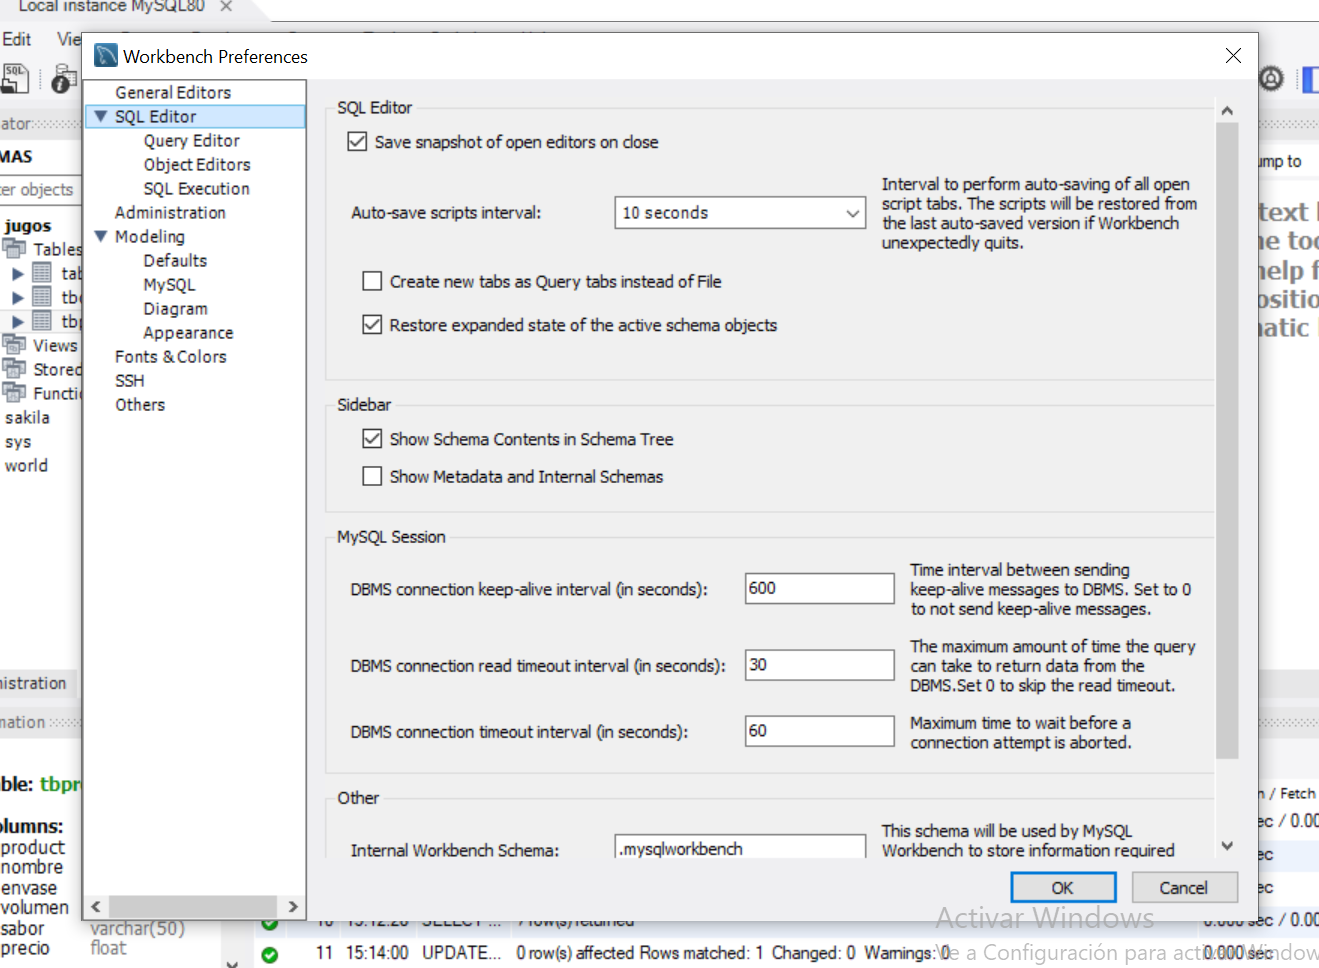The width and height of the screenshot is (1319, 968).
Task: Expand the Tables node in jugos schema
Action: coord(16,249)
